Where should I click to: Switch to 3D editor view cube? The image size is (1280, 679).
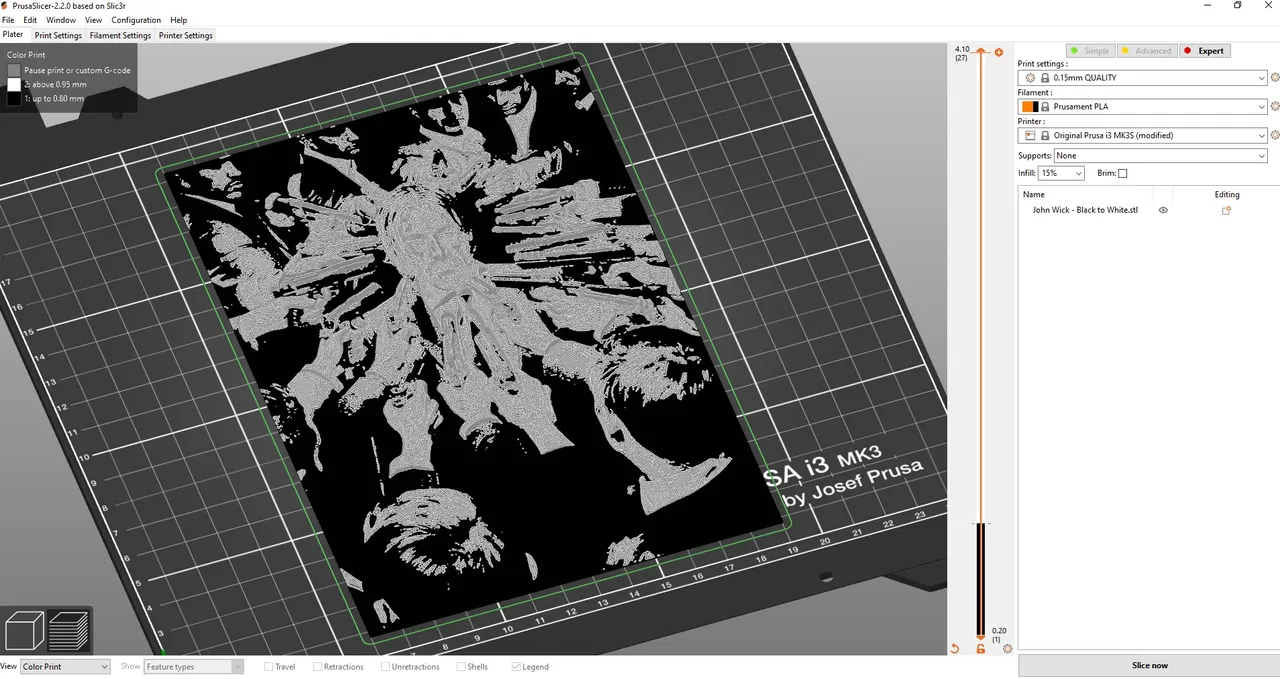[x=25, y=631]
